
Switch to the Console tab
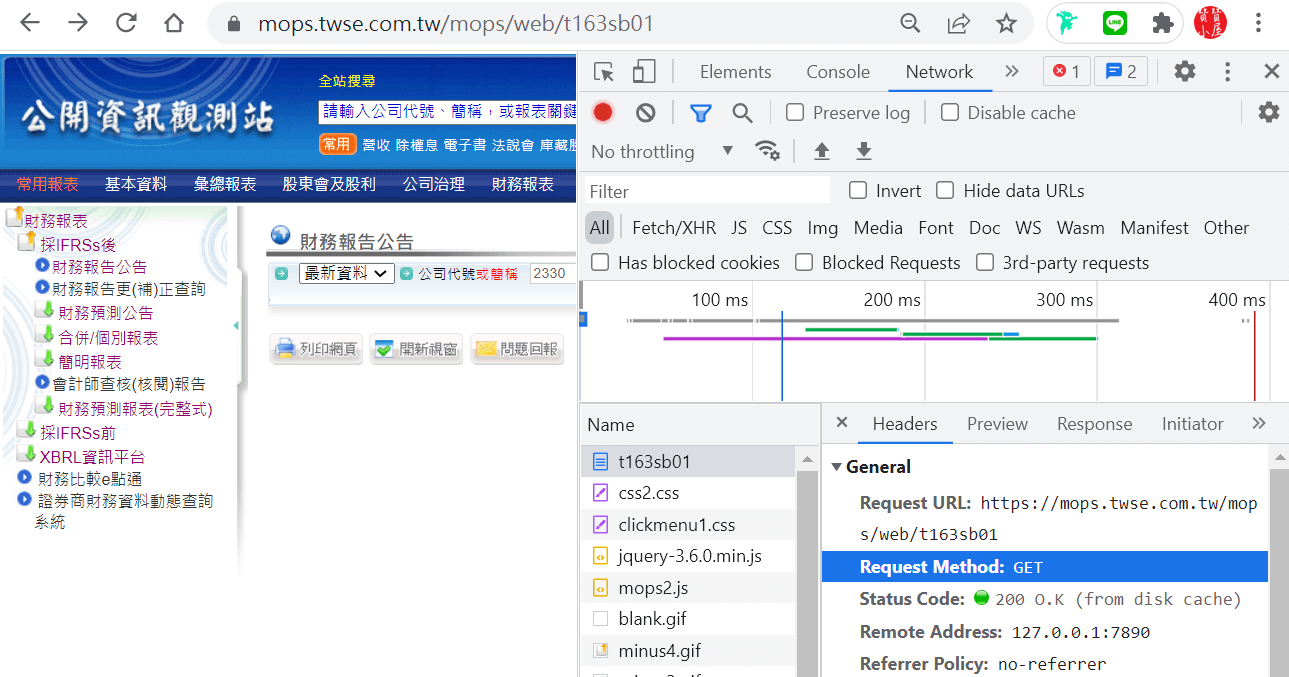(x=838, y=72)
